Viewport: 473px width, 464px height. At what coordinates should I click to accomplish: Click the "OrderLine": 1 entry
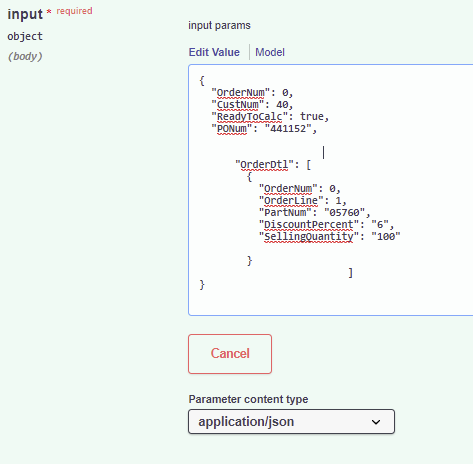[x=303, y=201]
